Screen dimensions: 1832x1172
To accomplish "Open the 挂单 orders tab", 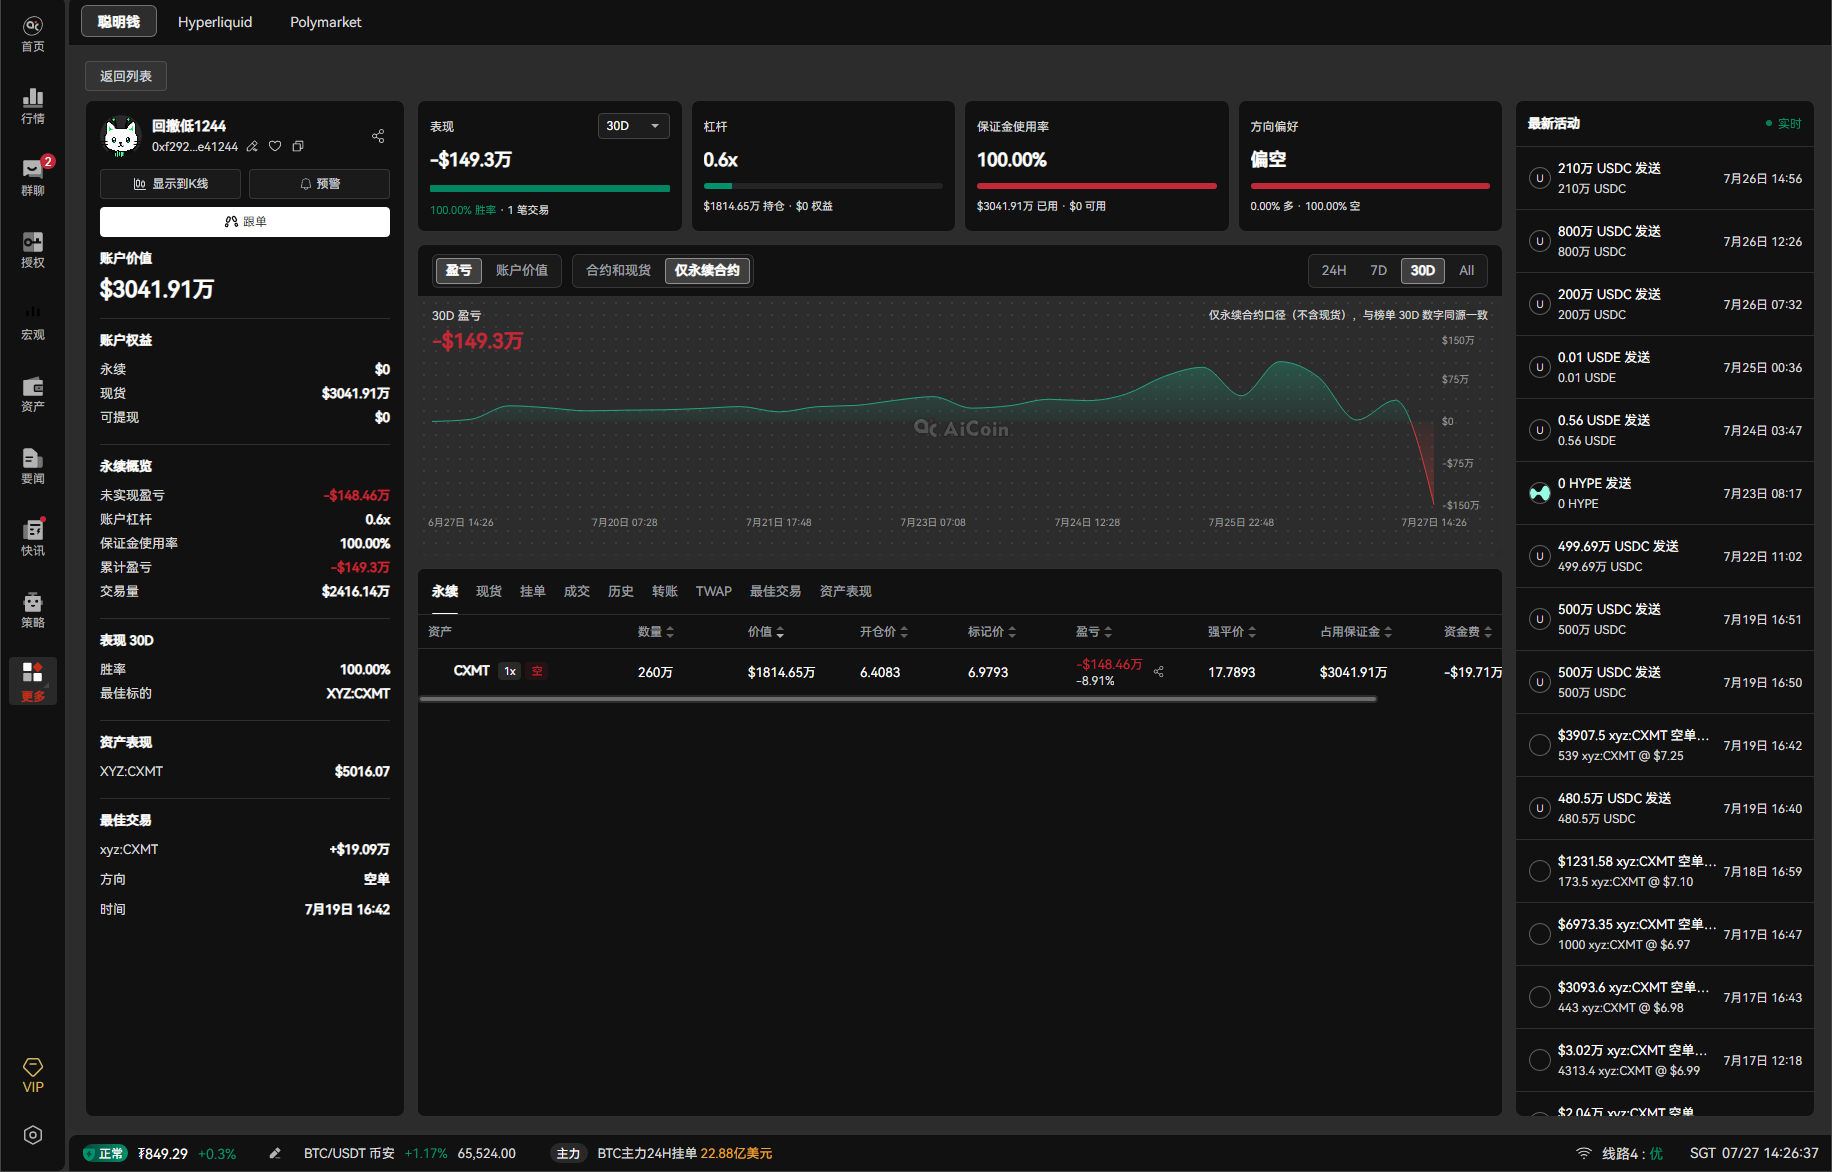I will point(533,592).
